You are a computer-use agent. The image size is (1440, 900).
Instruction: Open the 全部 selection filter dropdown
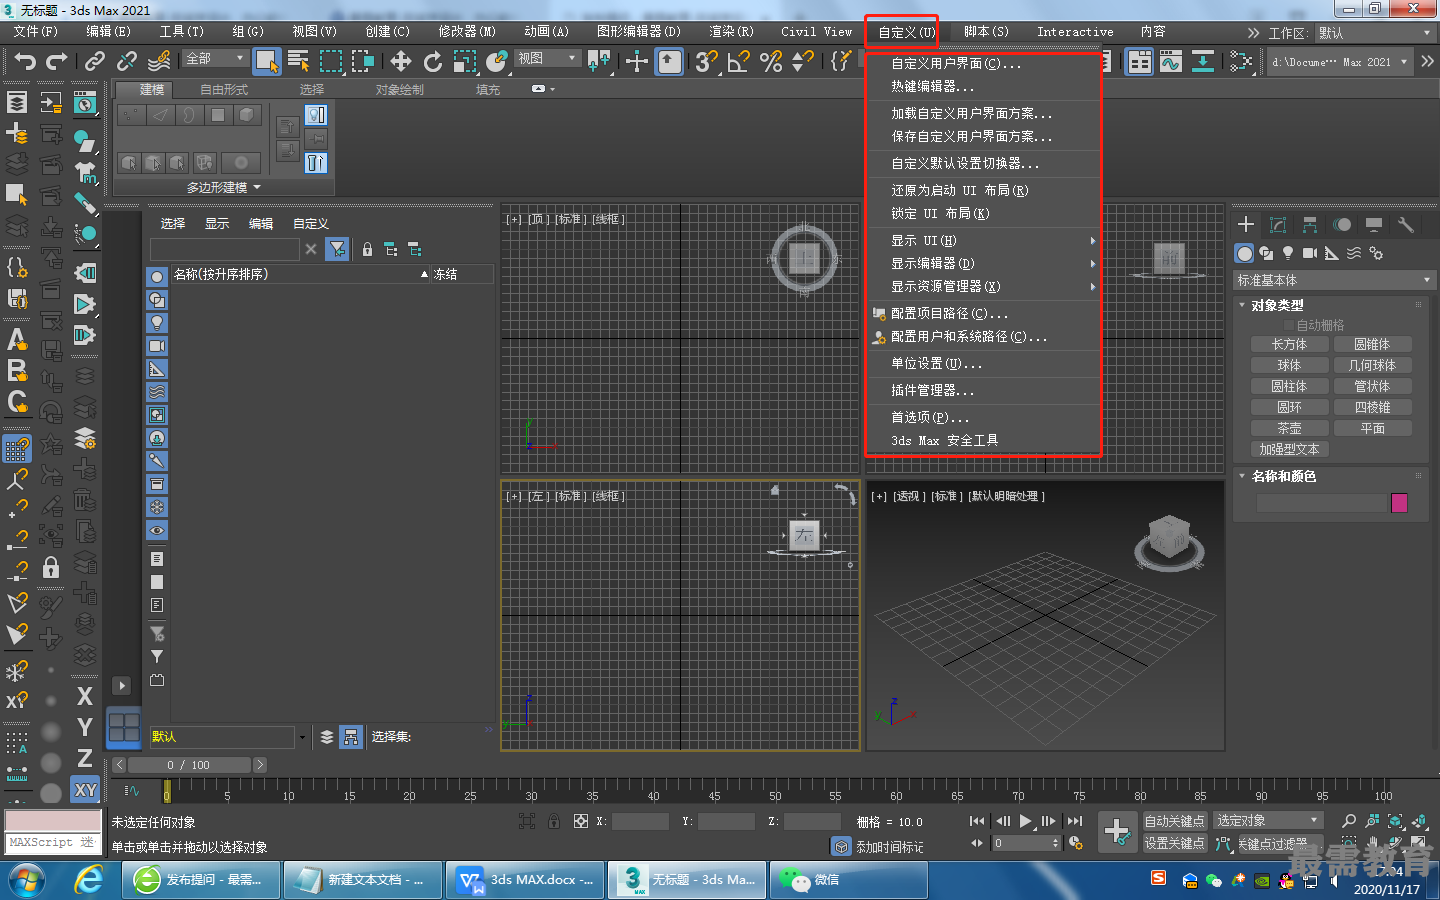click(215, 59)
